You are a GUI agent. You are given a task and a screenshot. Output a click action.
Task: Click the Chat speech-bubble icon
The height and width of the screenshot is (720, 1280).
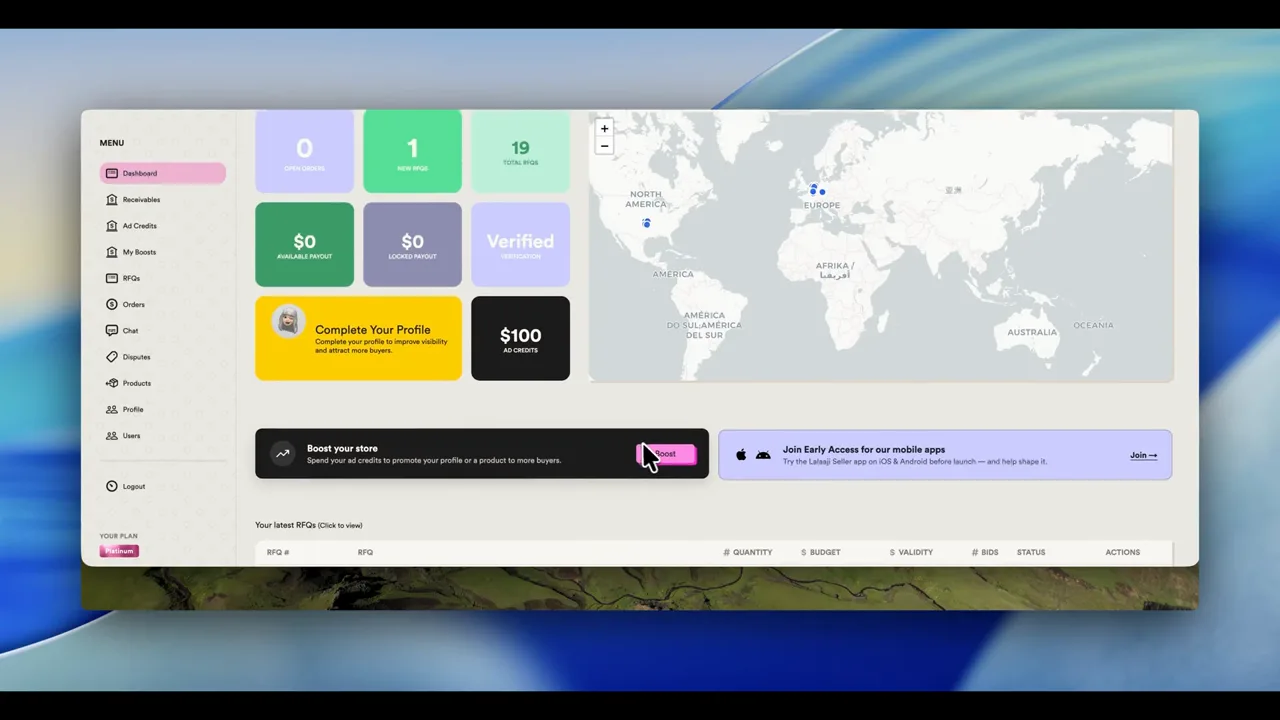click(112, 331)
